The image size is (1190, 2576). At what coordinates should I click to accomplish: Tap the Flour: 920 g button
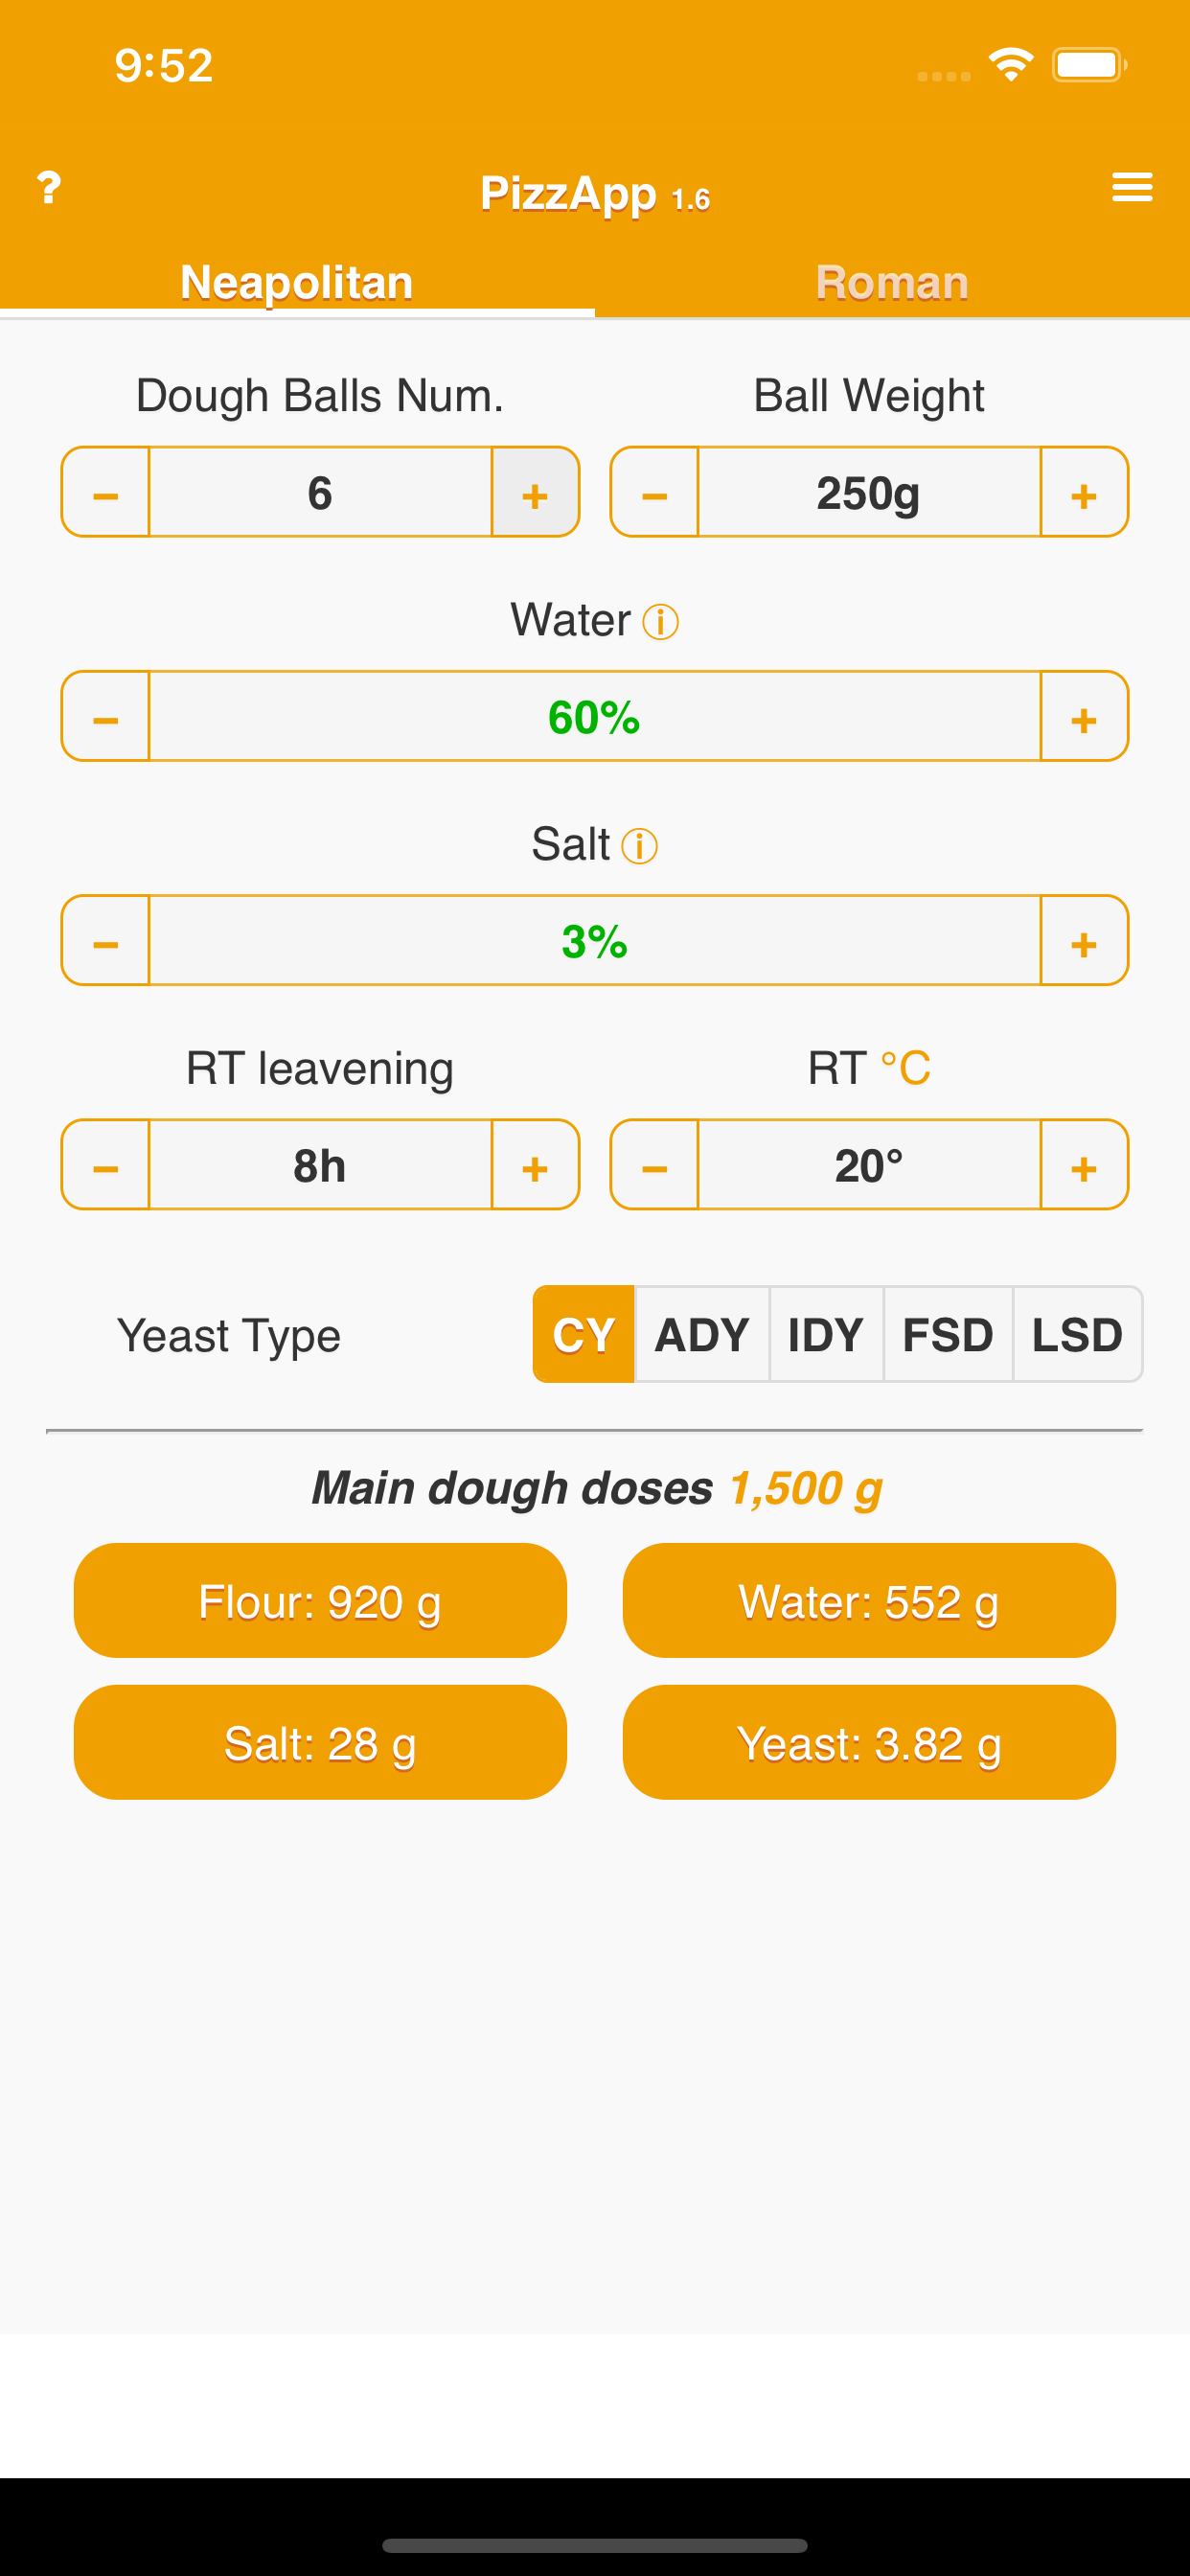click(320, 1600)
